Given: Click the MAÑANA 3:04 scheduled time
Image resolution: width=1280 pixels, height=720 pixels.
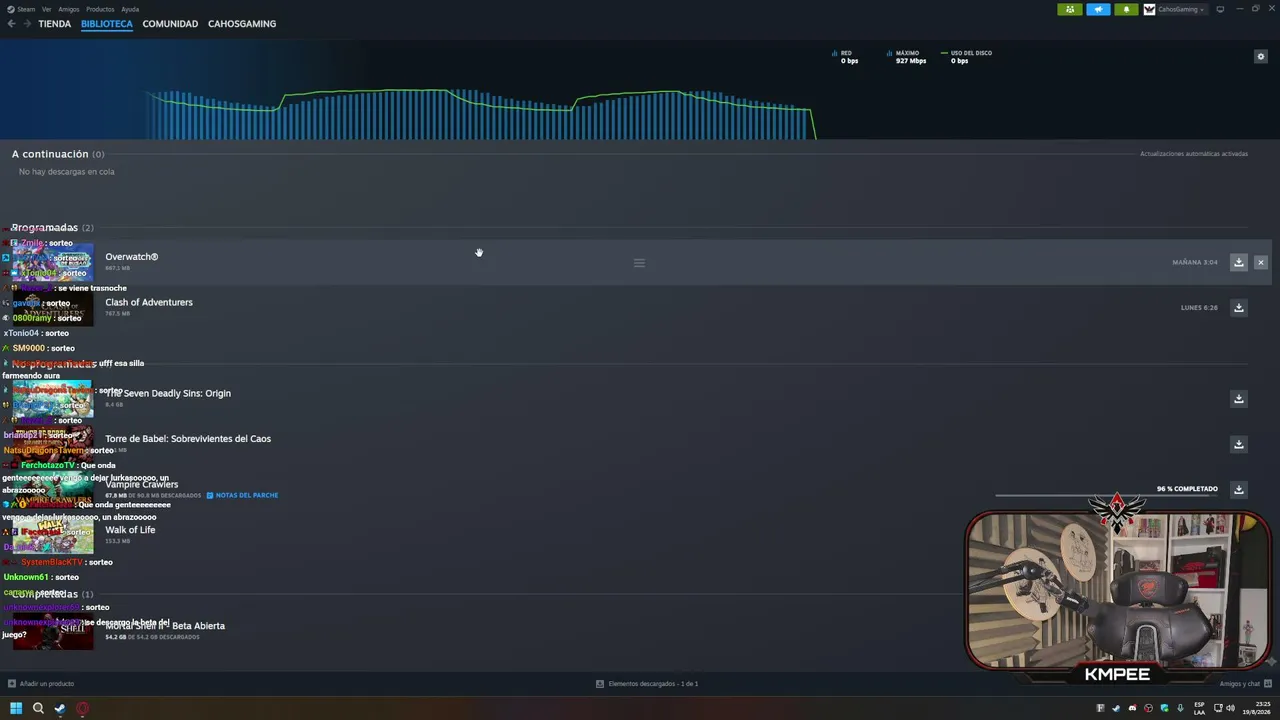Looking at the screenshot, I should (1195, 262).
